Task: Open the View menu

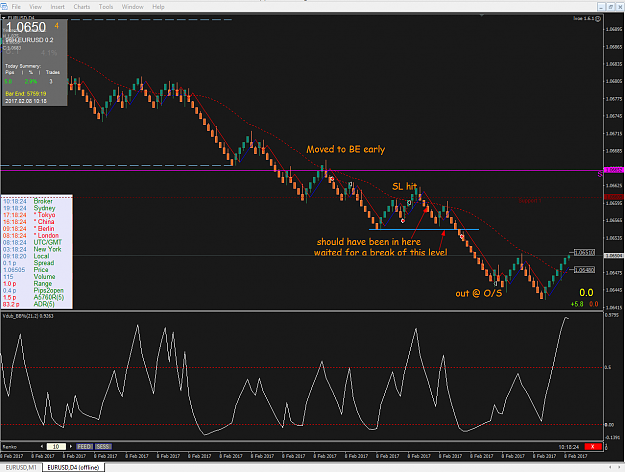Action: (35, 7)
